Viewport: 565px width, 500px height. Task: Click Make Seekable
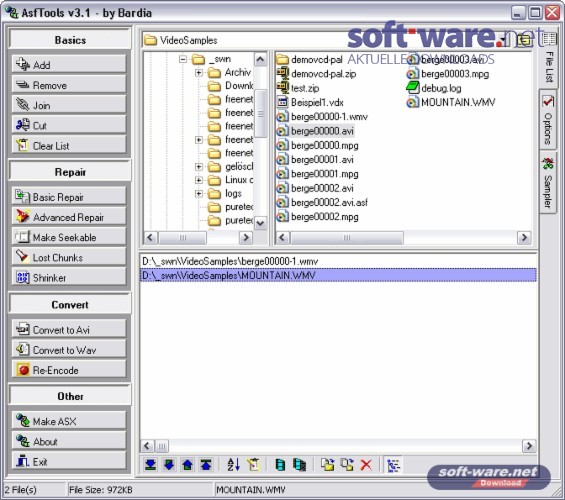[x=69, y=237]
